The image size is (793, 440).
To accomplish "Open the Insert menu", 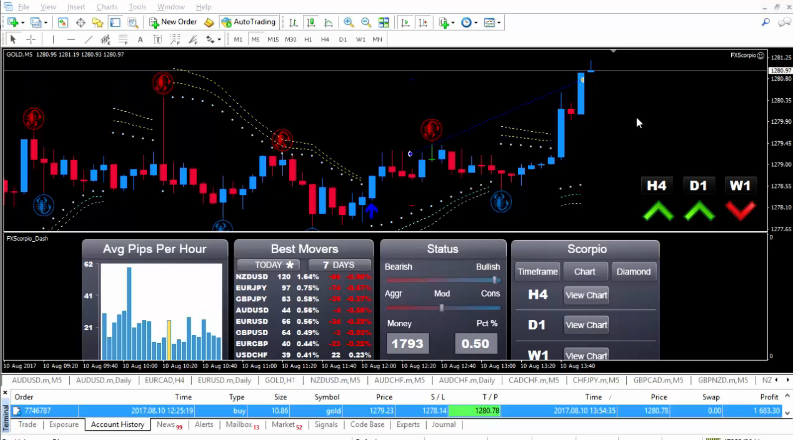I will tap(76, 7).
